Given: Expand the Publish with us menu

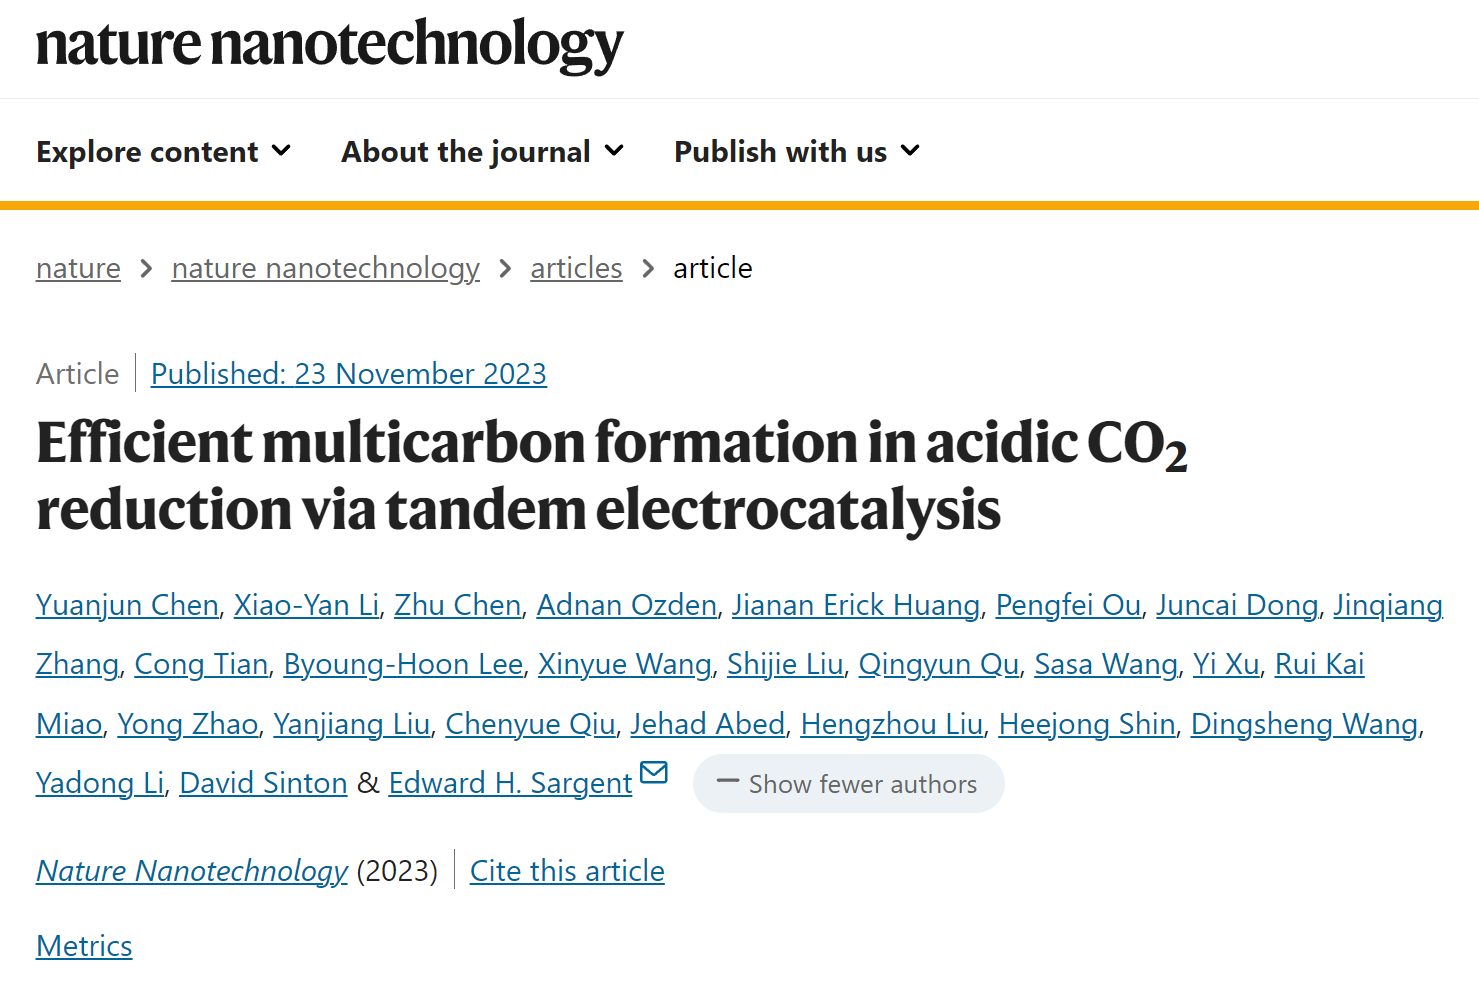Looking at the screenshot, I should pyautogui.click(x=797, y=152).
